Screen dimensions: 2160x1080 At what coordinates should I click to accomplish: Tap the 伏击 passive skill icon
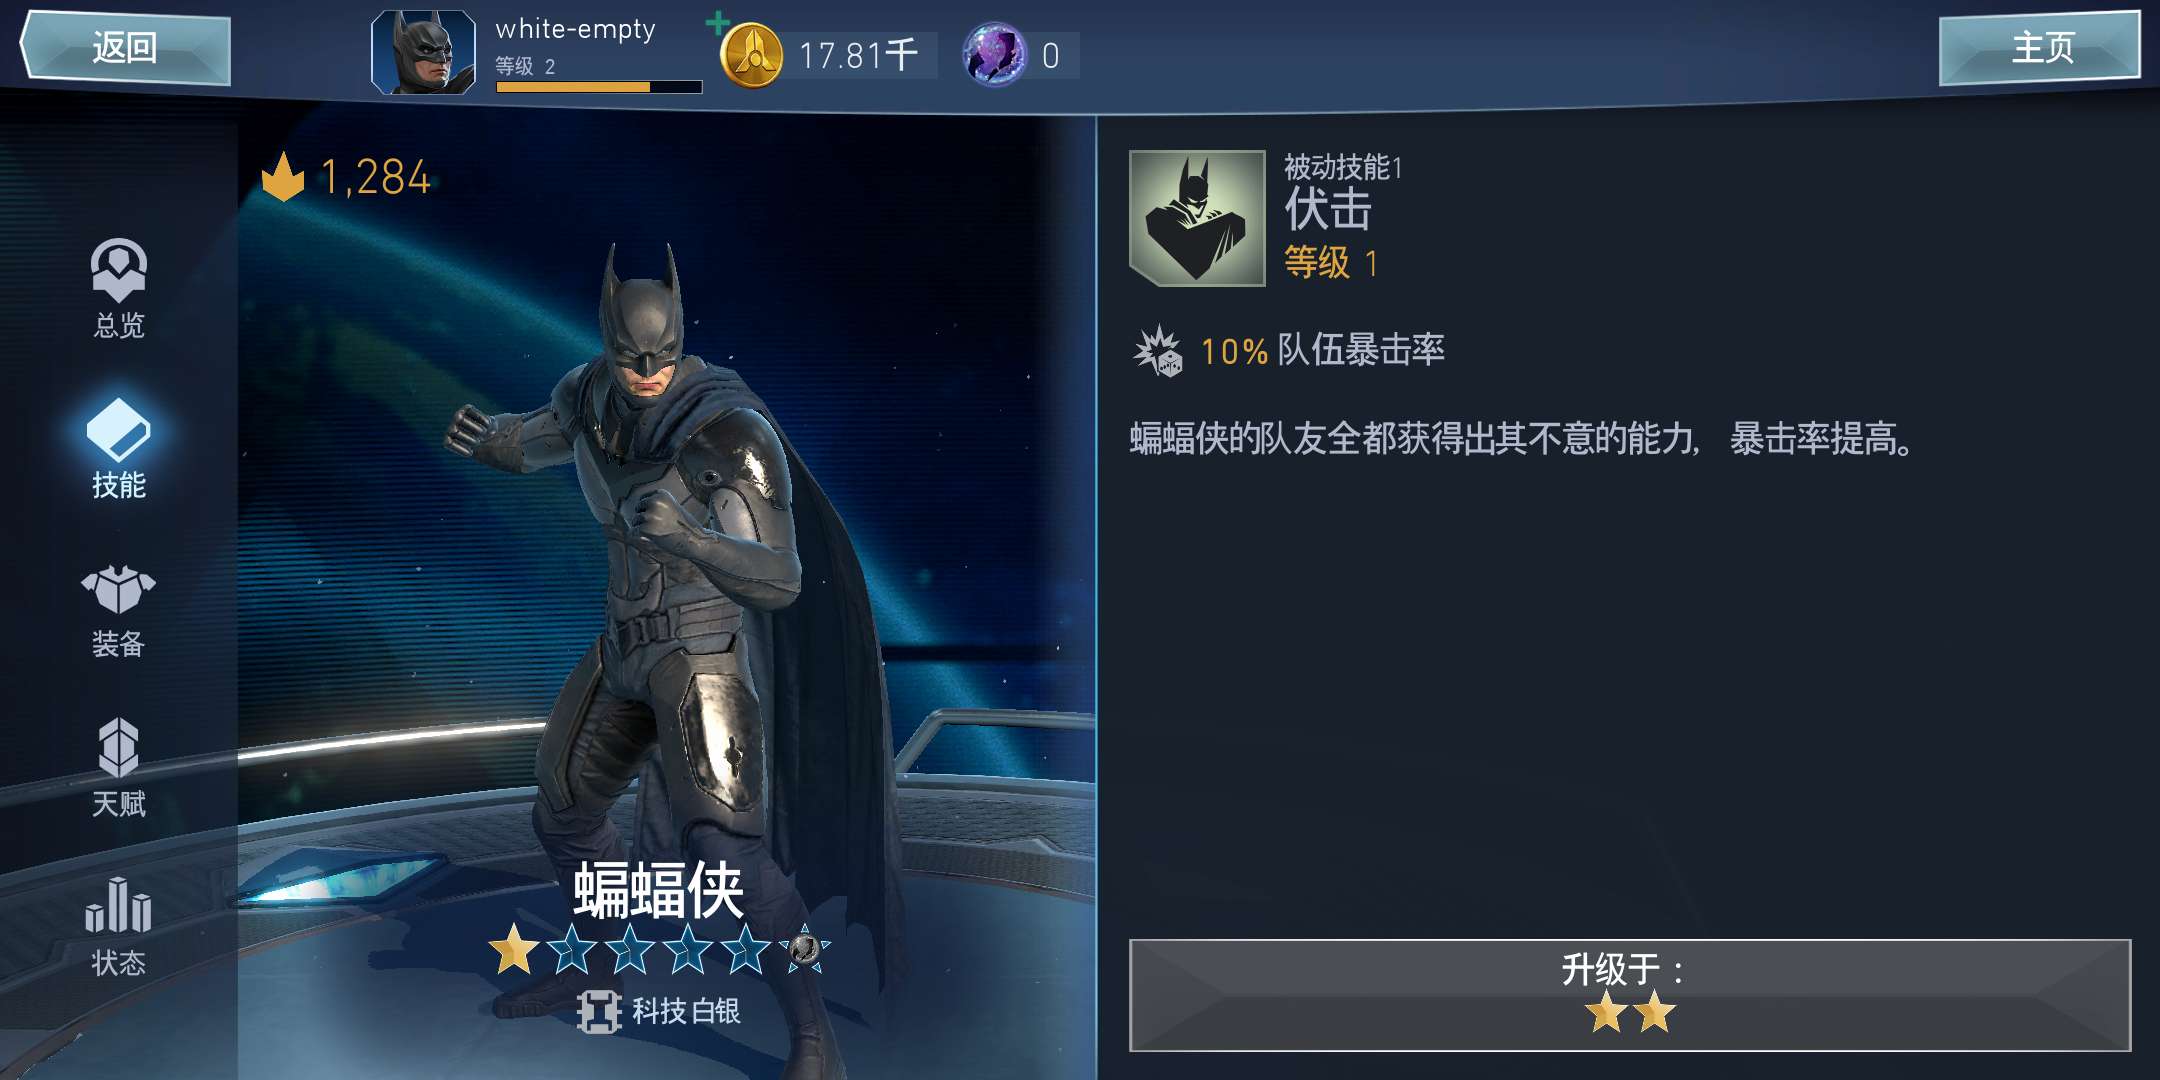pyautogui.click(x=1197, y=218)
